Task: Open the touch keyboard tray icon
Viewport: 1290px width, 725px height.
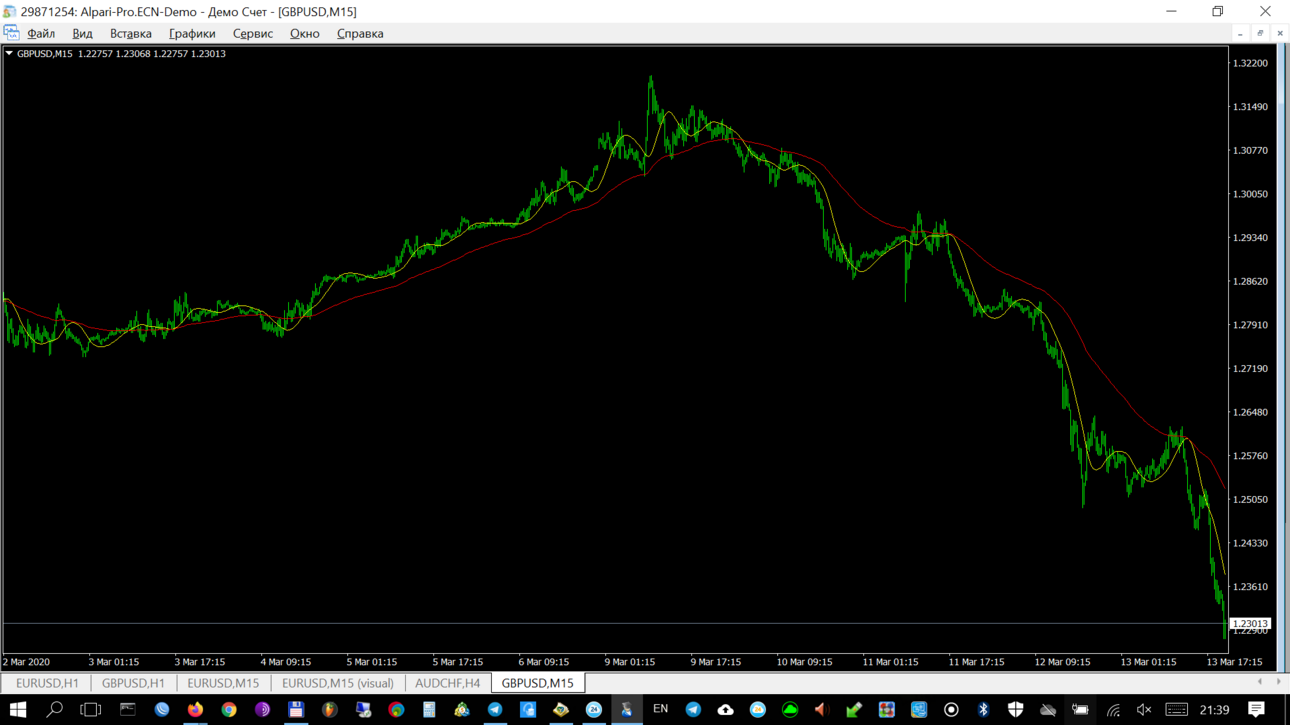Action: click(1177, 710)
